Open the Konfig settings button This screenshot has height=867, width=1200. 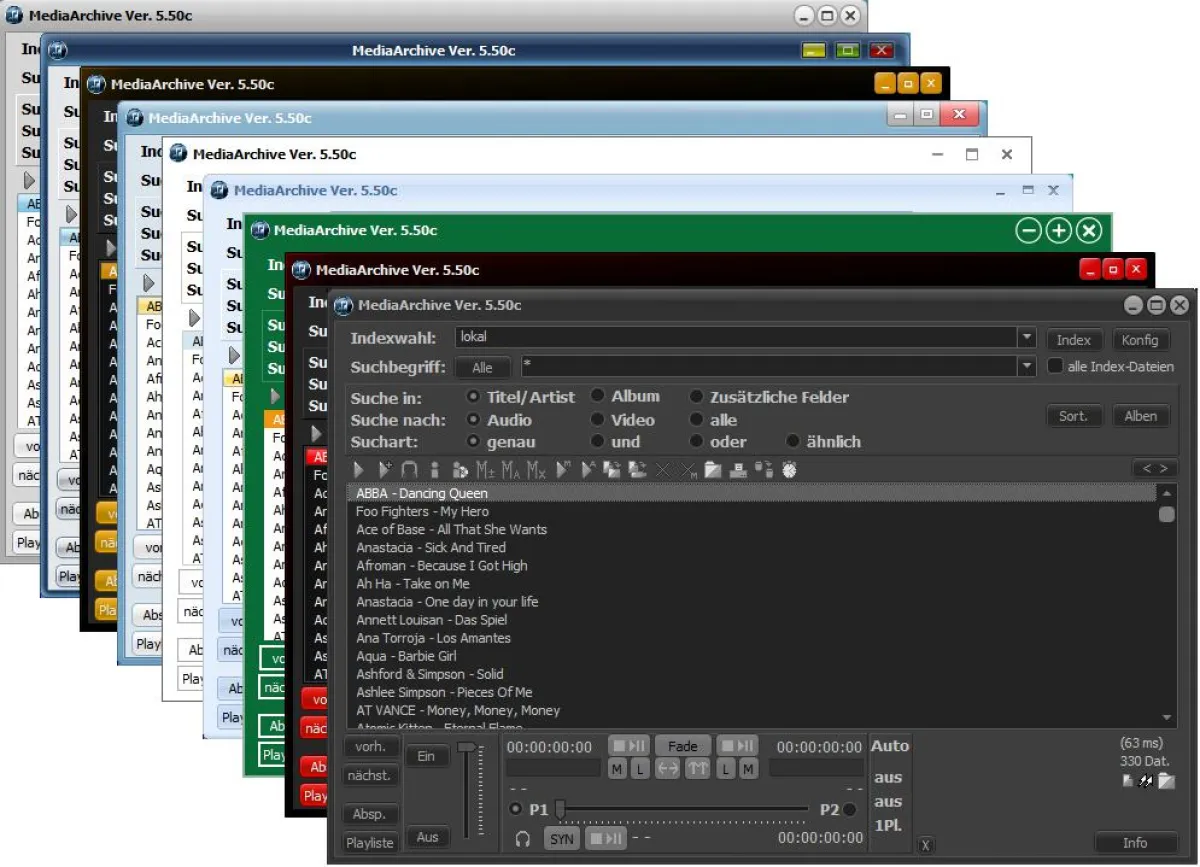(1140, 340)
